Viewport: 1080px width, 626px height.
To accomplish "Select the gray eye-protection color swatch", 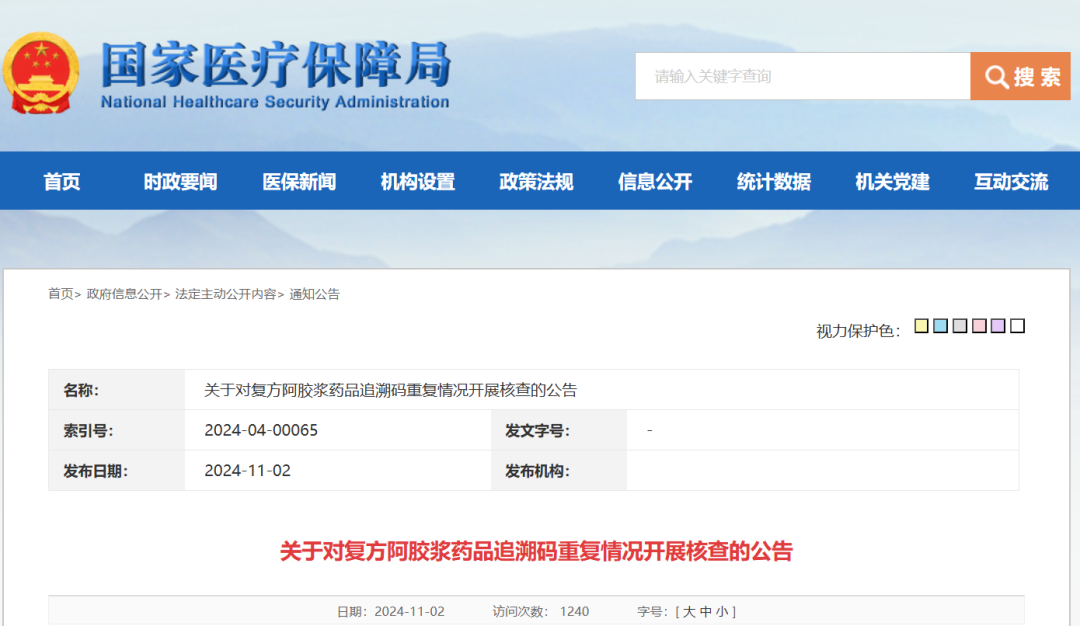I will [x=959, y=326].
